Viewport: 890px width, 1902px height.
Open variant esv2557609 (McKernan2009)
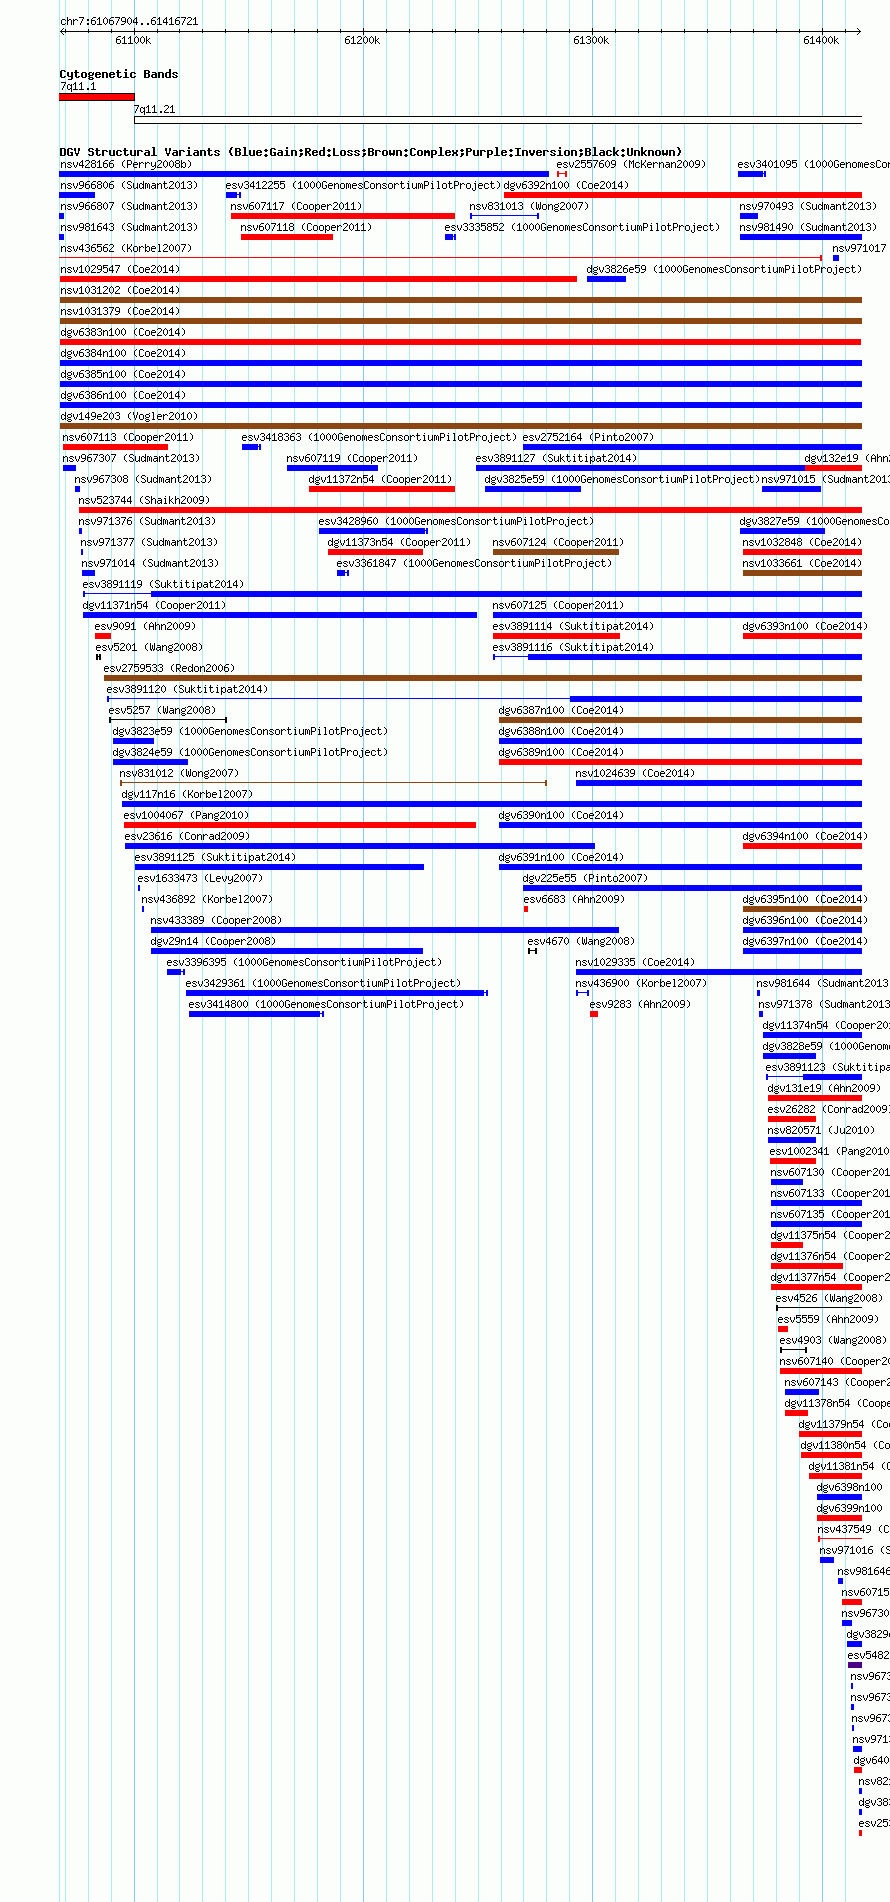[x=631, y=164]
